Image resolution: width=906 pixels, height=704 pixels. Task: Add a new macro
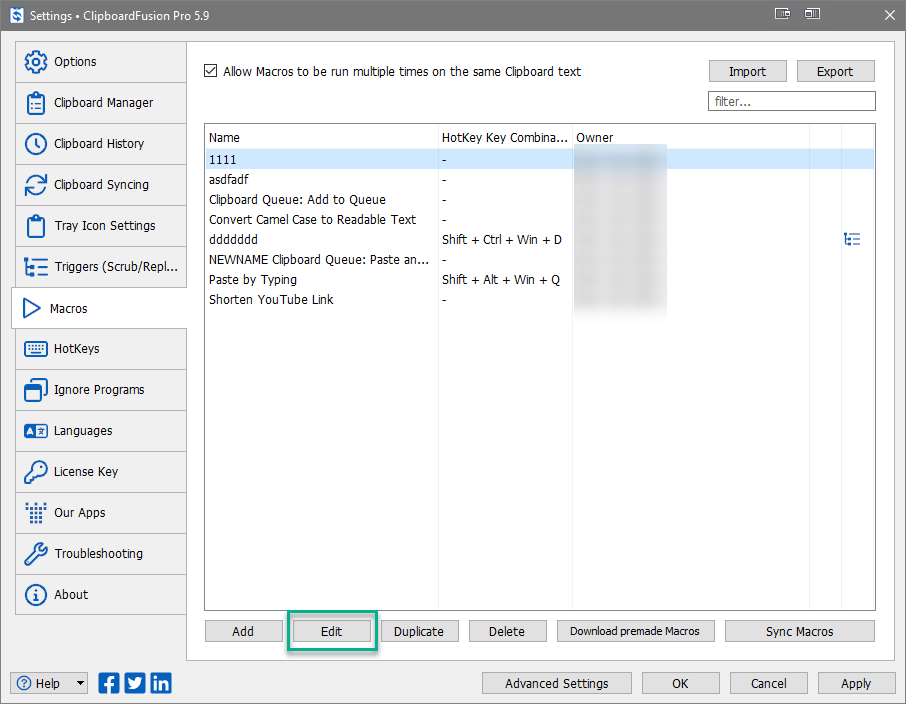point(243,631)
